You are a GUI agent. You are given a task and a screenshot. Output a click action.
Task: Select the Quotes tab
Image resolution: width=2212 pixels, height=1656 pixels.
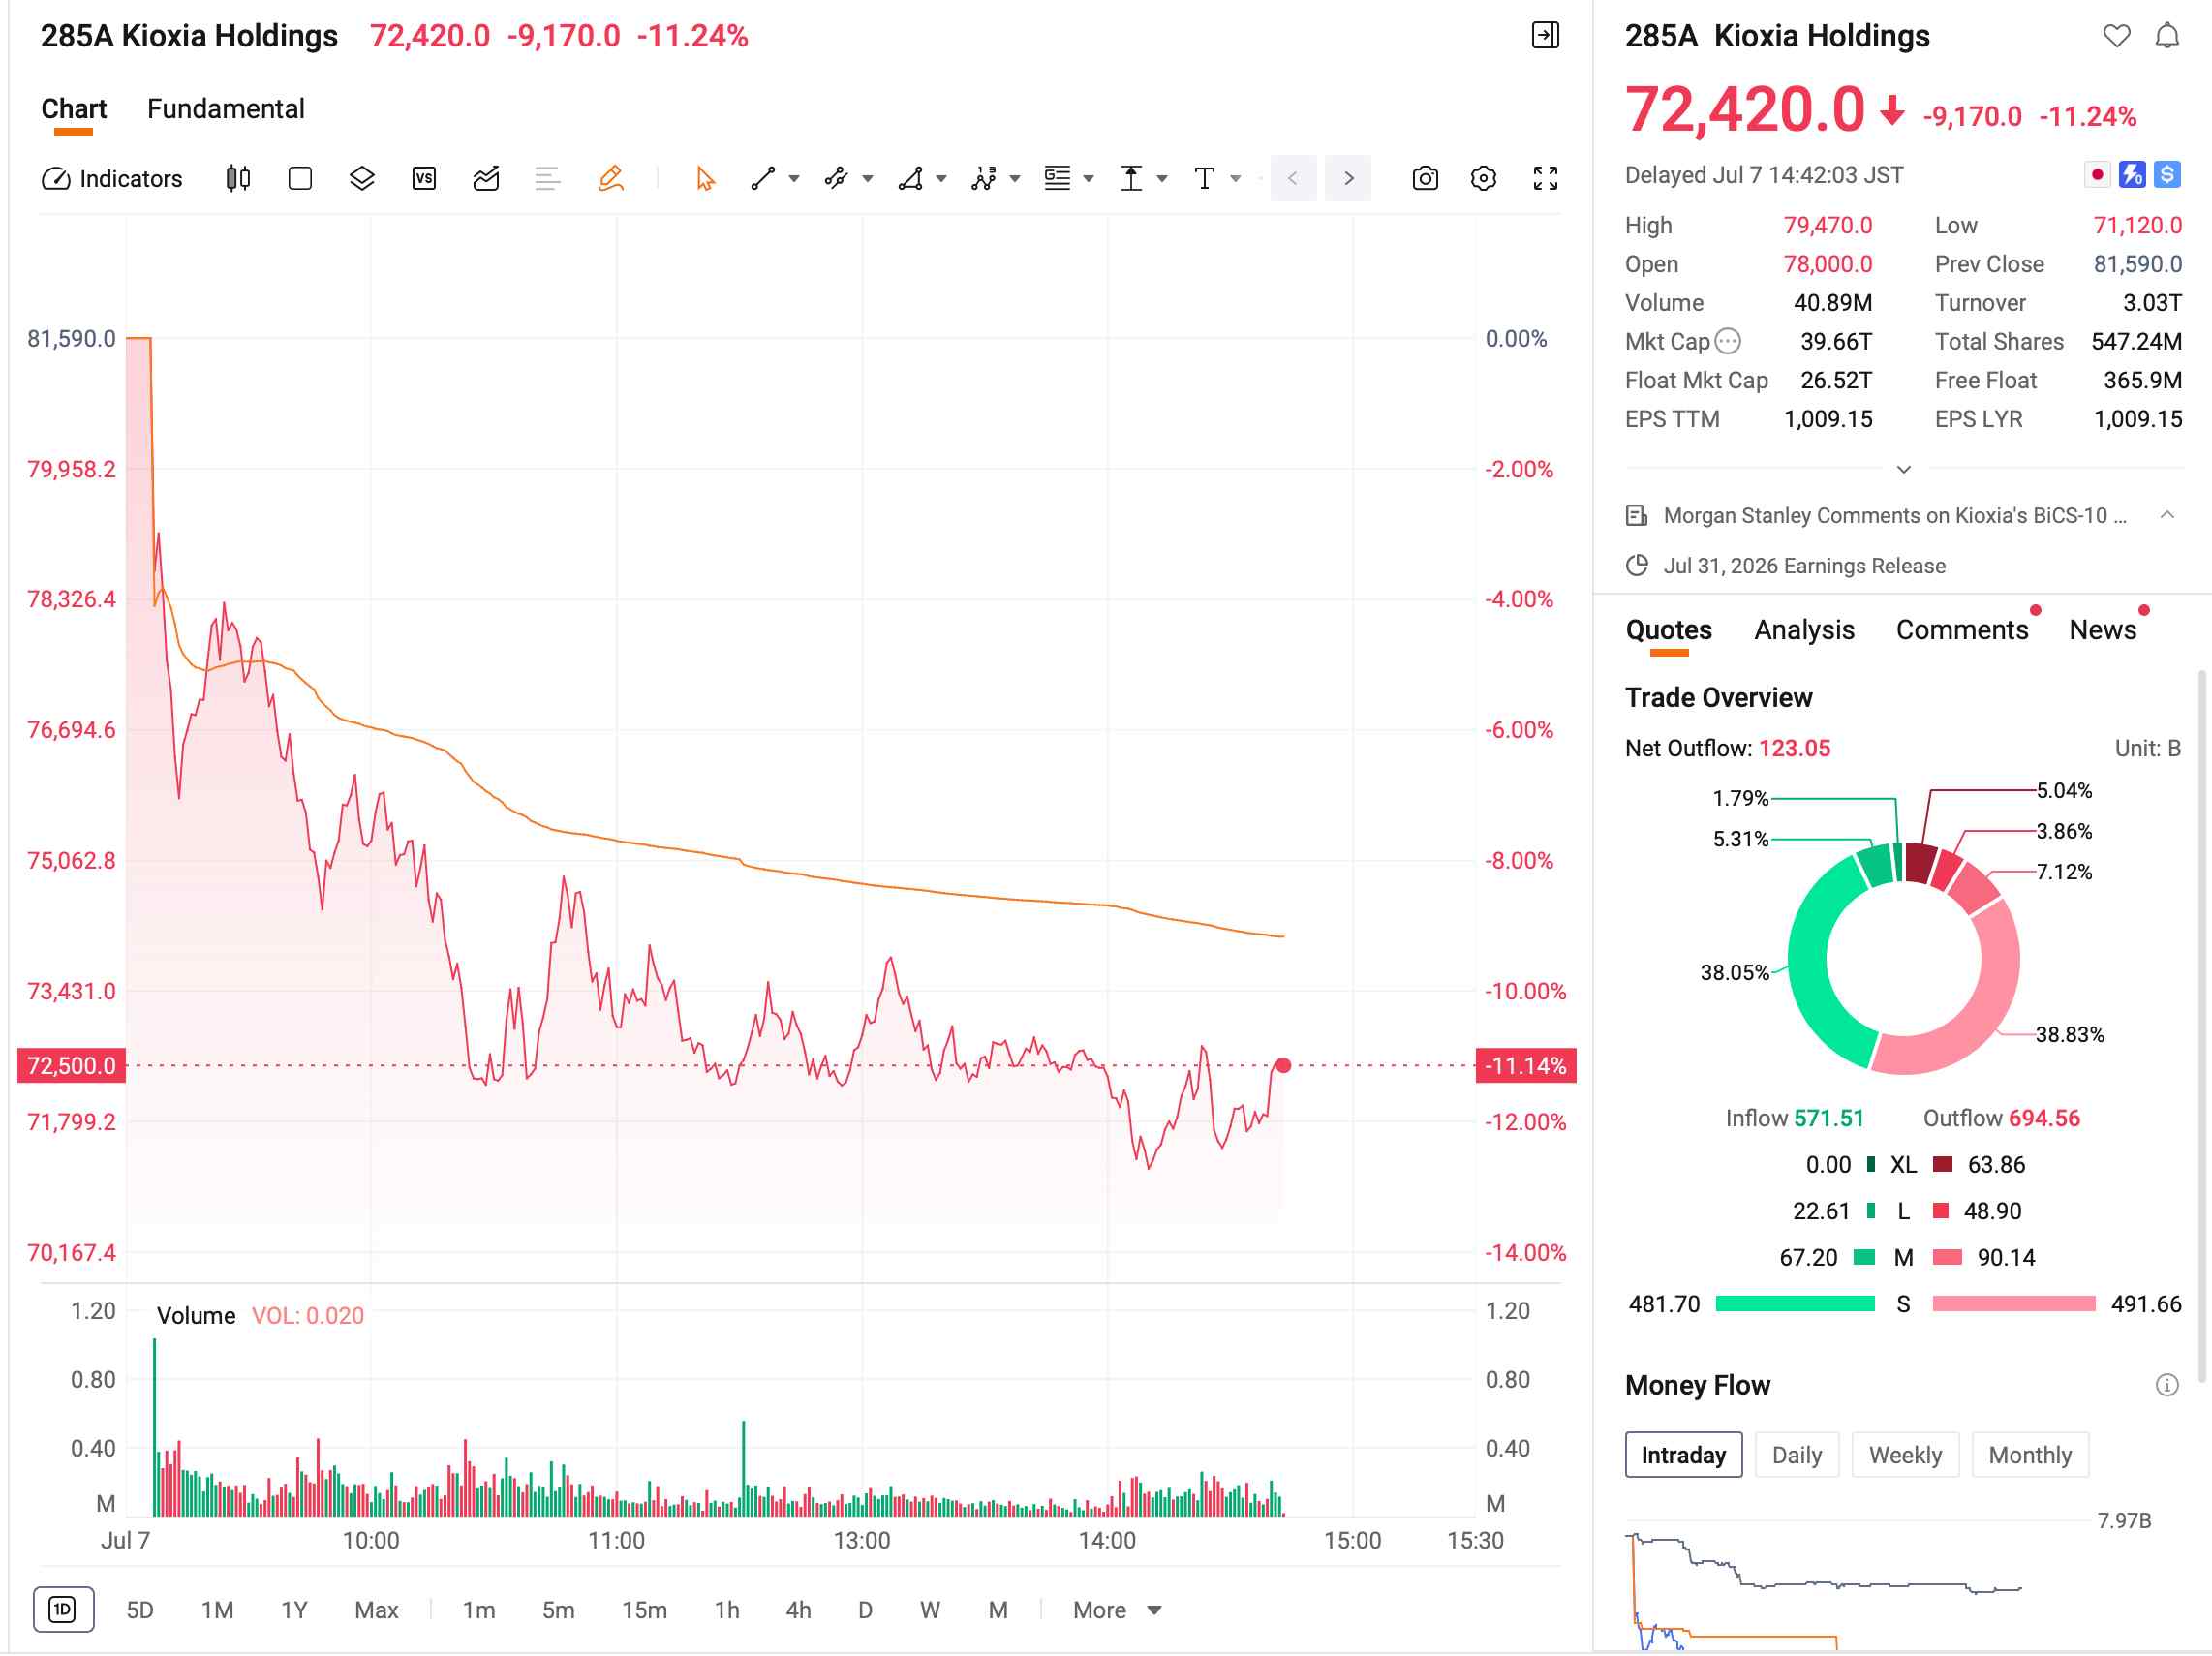(1669, 630)
